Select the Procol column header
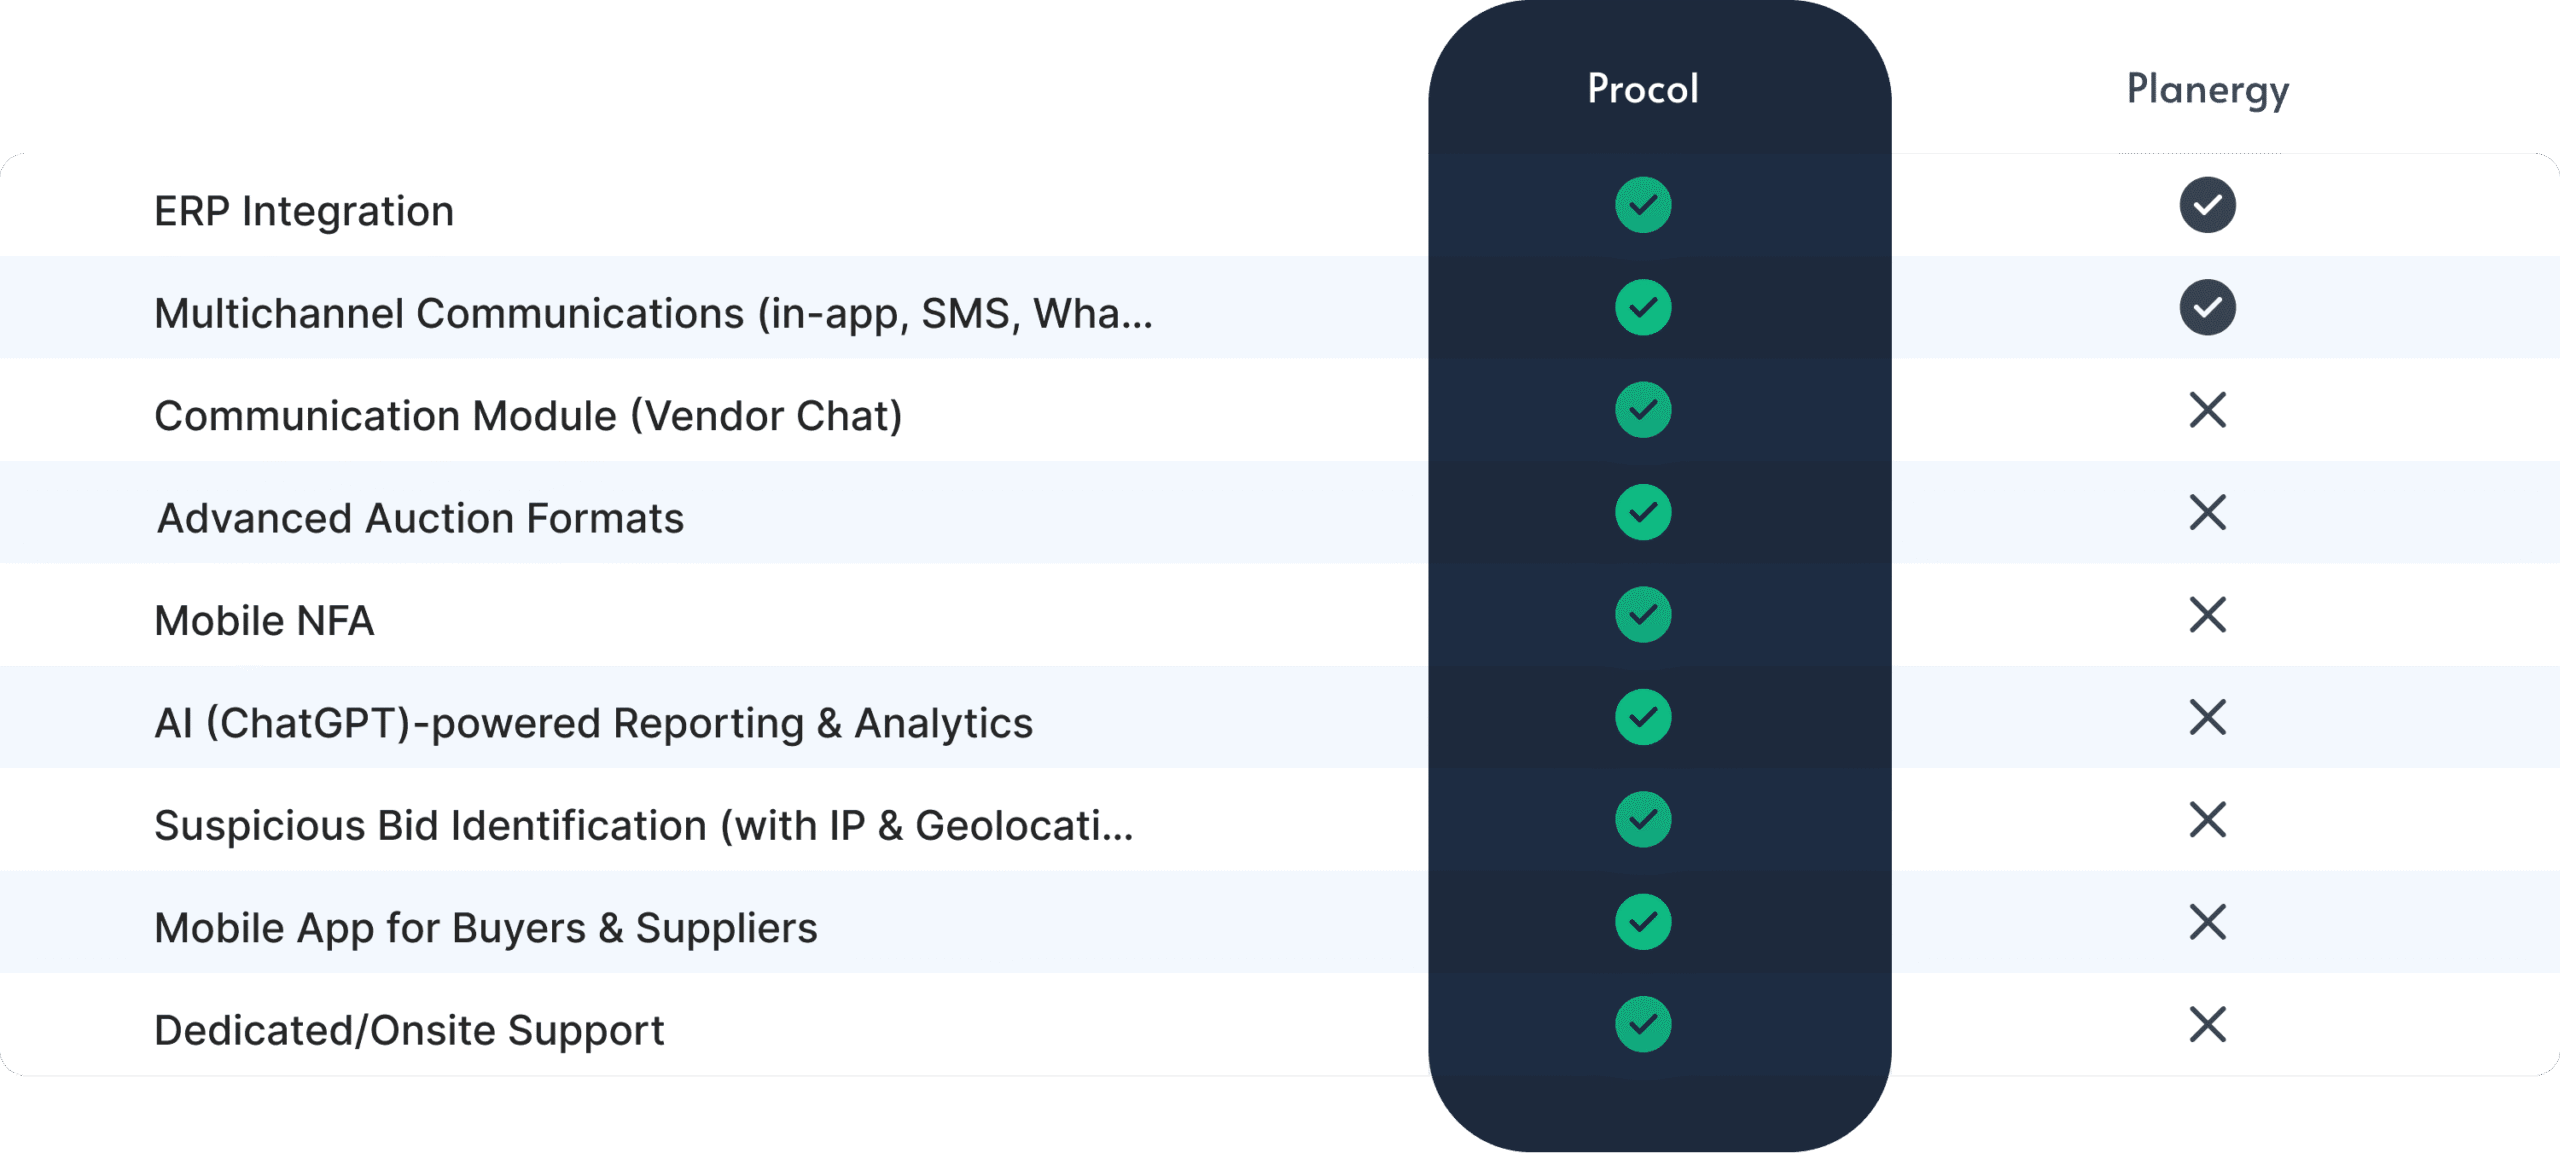2560x1165 pixels. tap(1642, 89)
